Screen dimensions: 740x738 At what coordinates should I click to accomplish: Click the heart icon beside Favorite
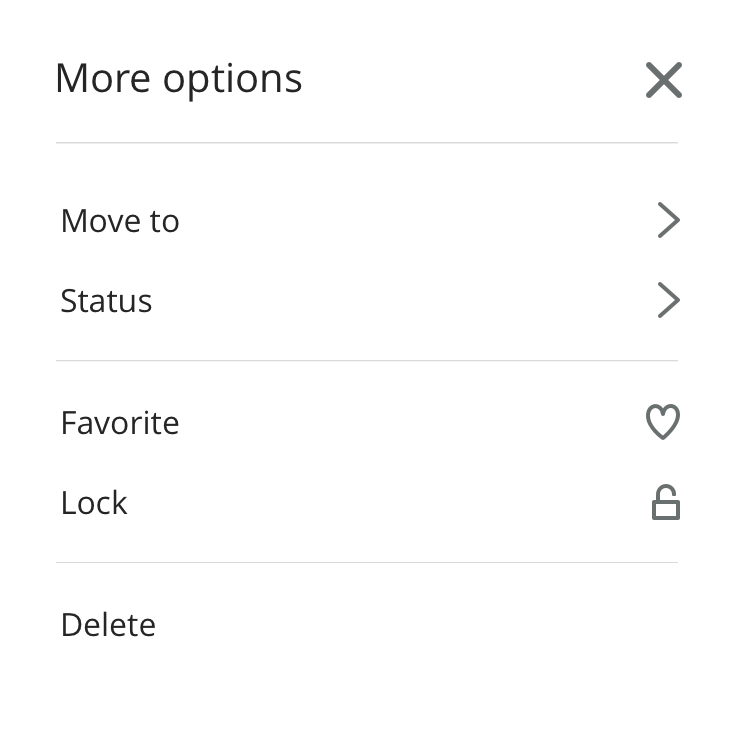(x=663, y=422)
